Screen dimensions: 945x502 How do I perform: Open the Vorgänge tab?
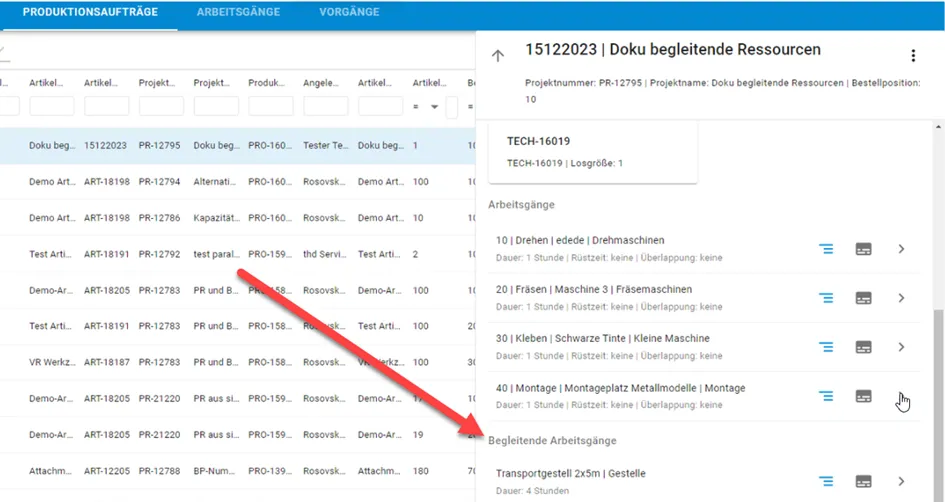tap(349, 12)
